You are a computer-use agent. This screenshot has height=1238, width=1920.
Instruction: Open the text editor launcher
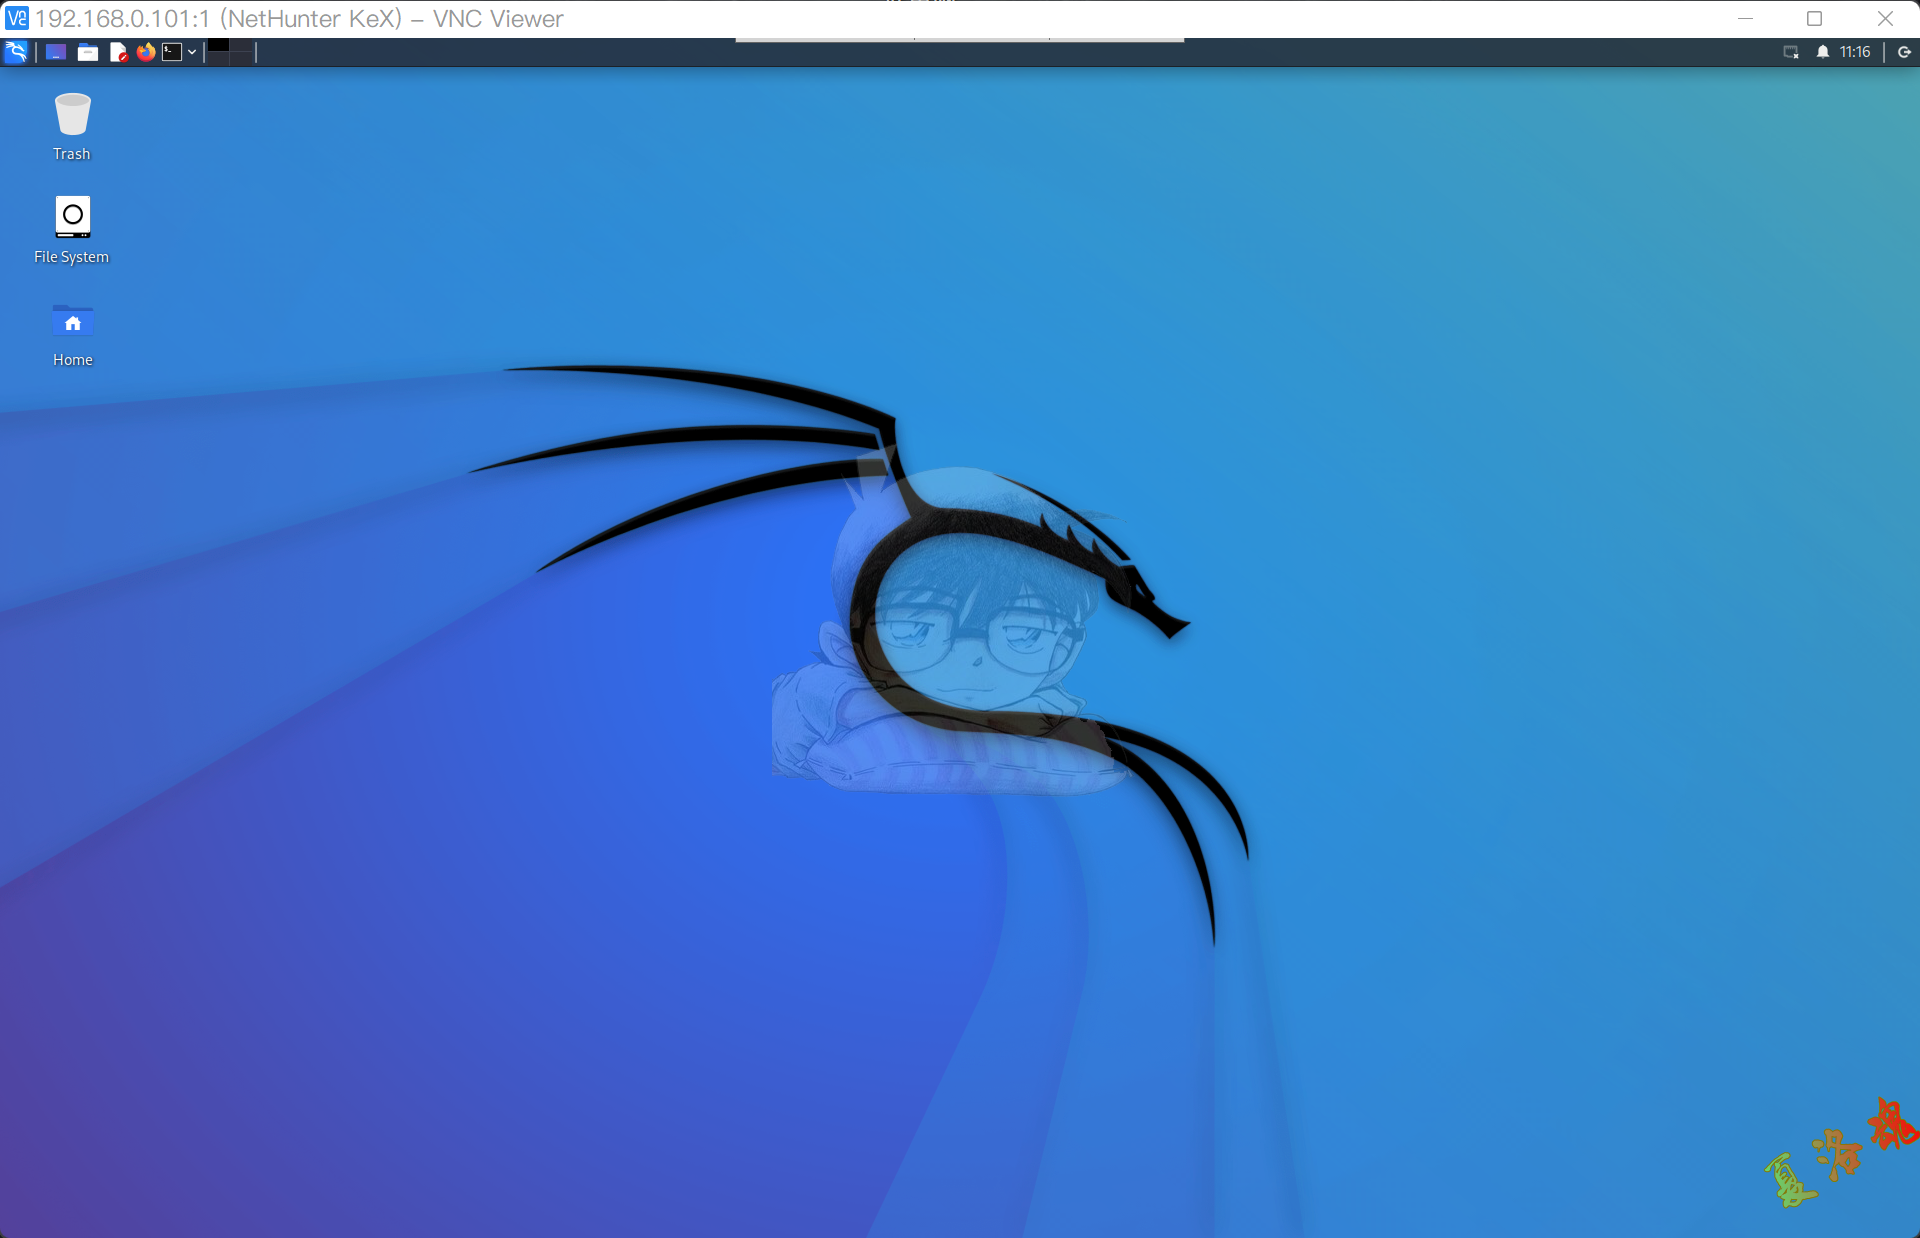[118, 52]
